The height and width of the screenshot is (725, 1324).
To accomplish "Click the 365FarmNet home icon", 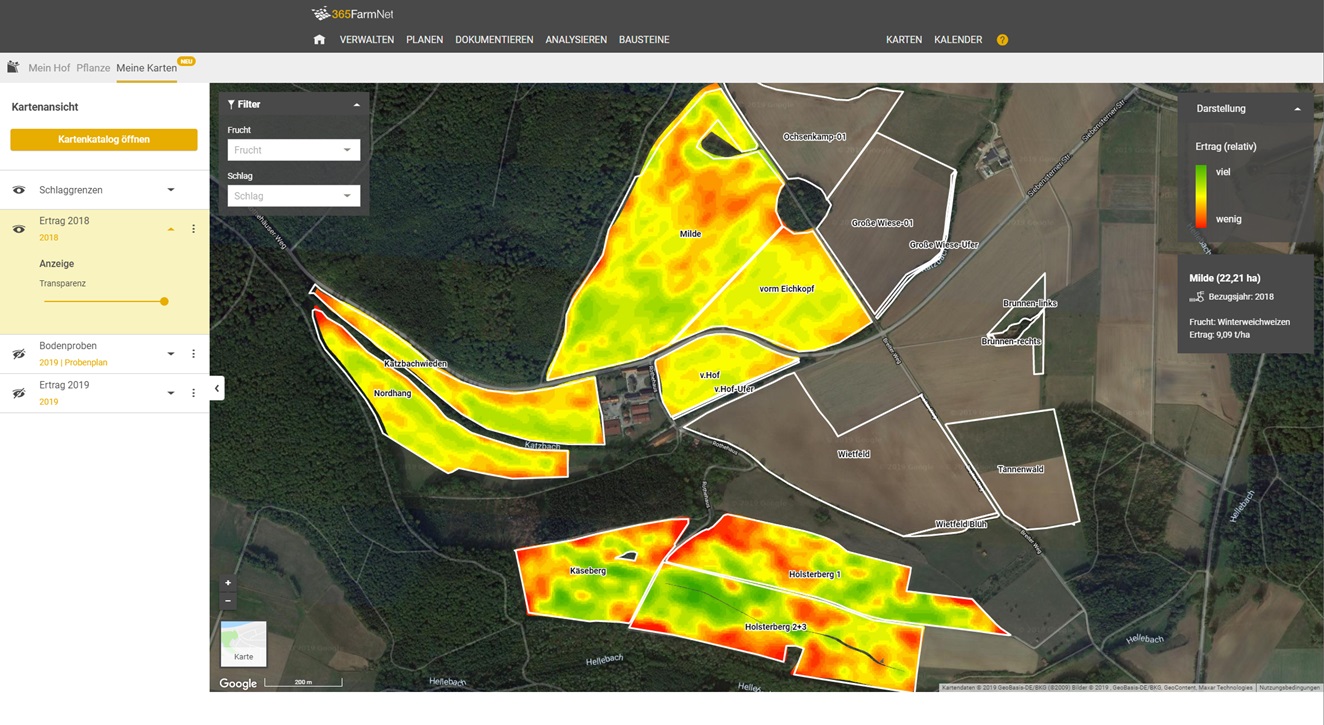I will [x=319, y=39].
